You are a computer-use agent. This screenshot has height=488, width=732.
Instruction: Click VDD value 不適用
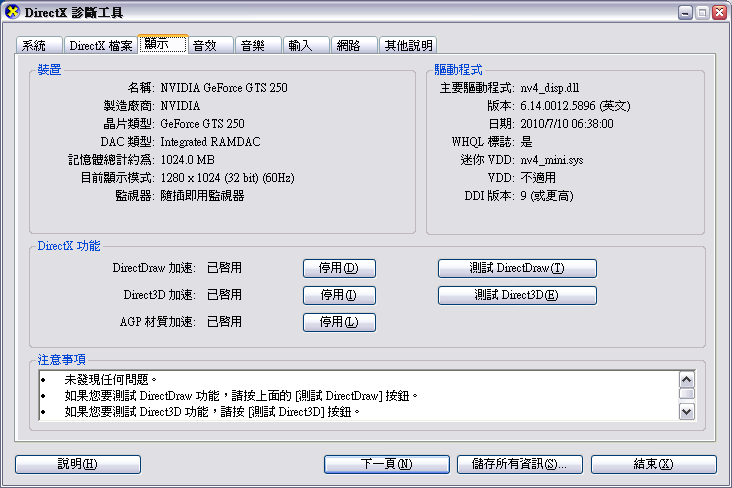pyautogui.click(x=538, y=178)
